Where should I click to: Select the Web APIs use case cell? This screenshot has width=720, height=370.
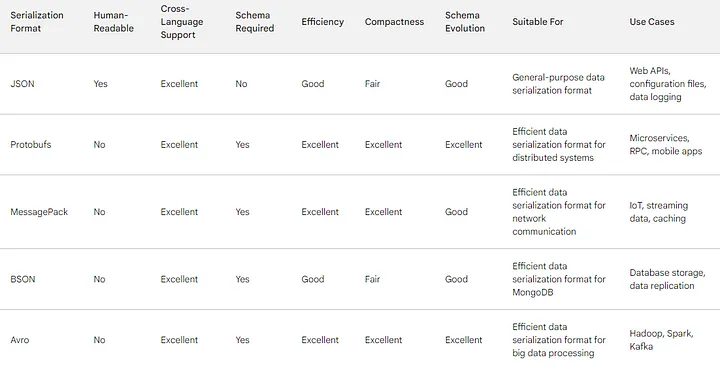(x=668, y=84)
